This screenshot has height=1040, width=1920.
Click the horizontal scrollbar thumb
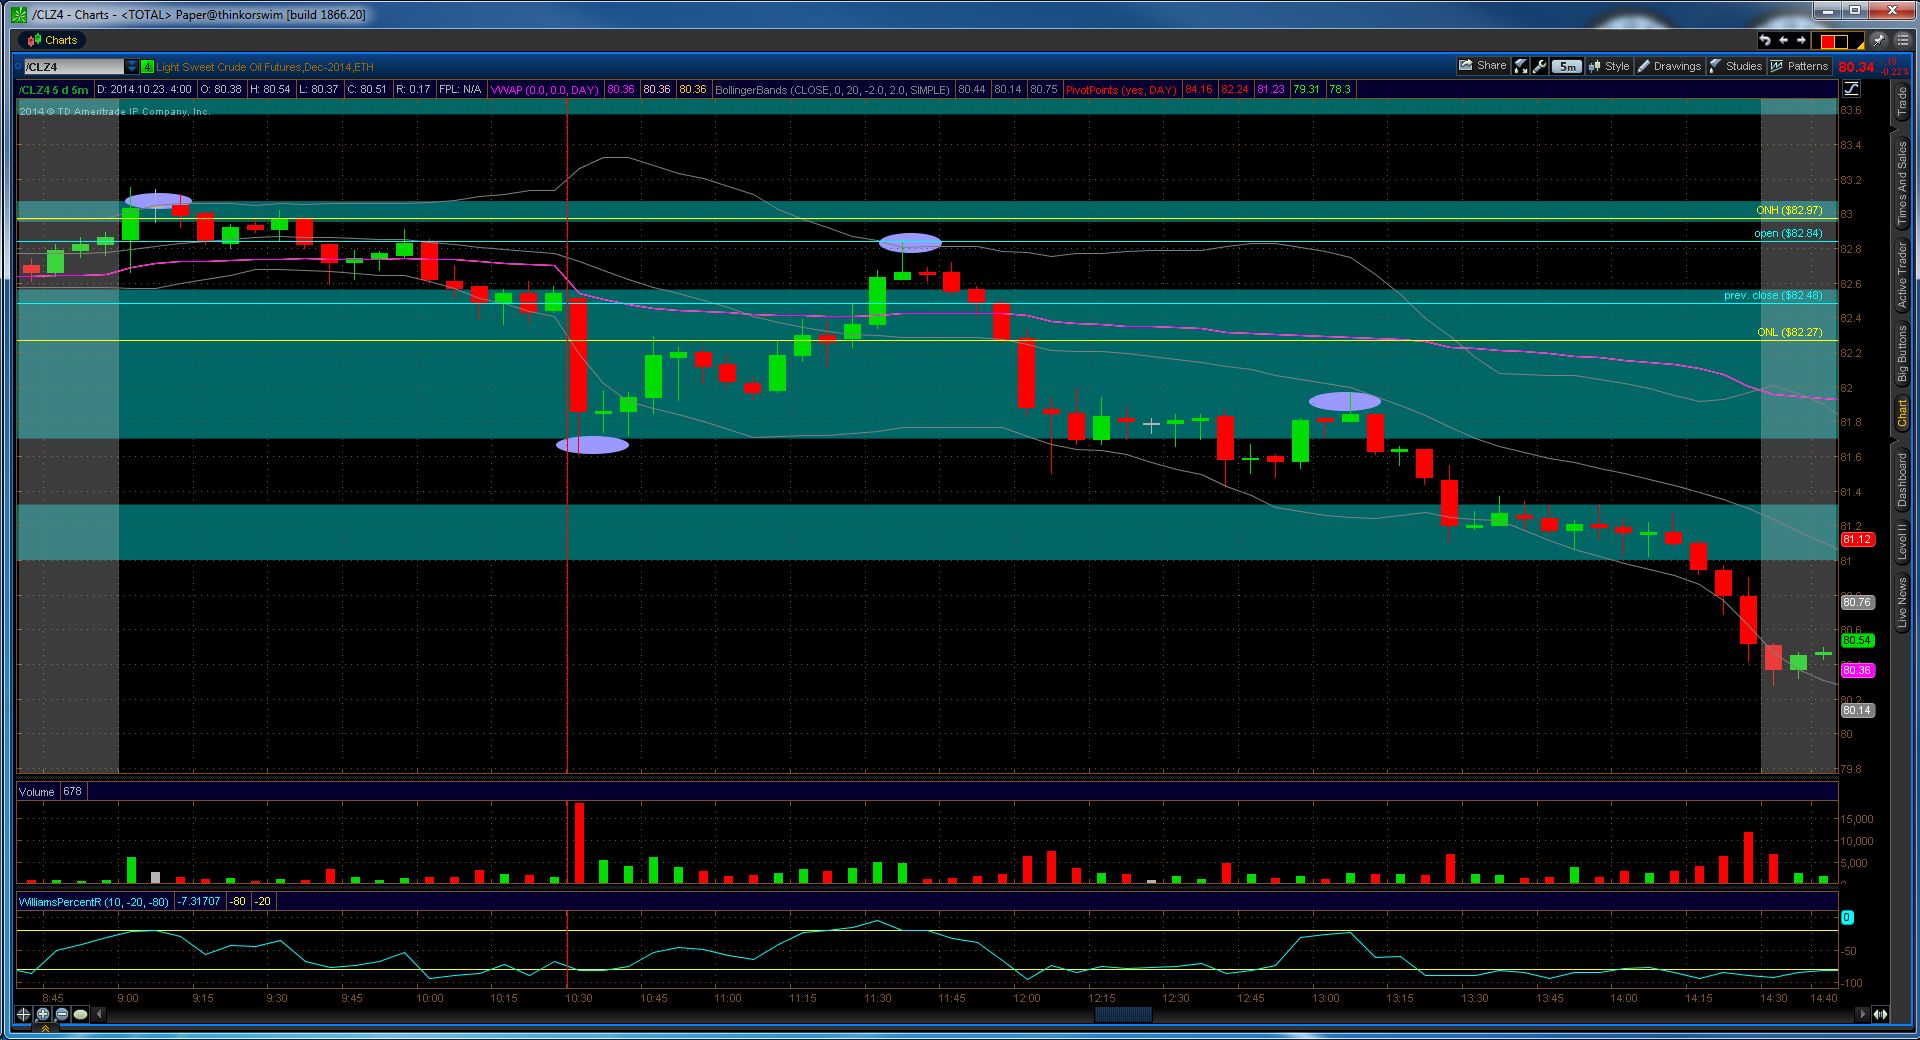pyautogui.click(x=1123, y=1014)
